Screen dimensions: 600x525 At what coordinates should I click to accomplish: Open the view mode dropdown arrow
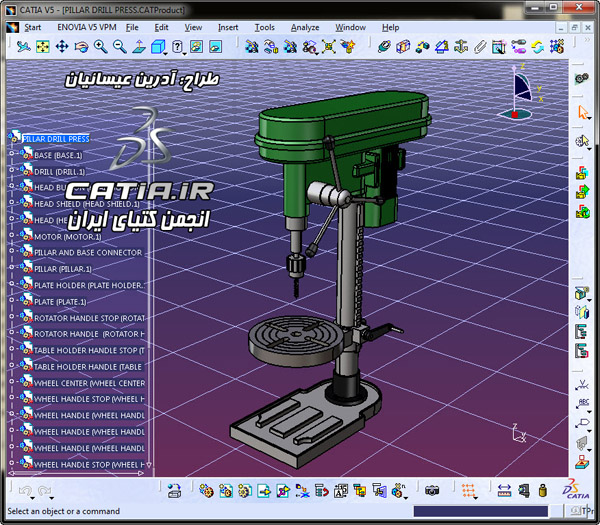click(185, 54)
